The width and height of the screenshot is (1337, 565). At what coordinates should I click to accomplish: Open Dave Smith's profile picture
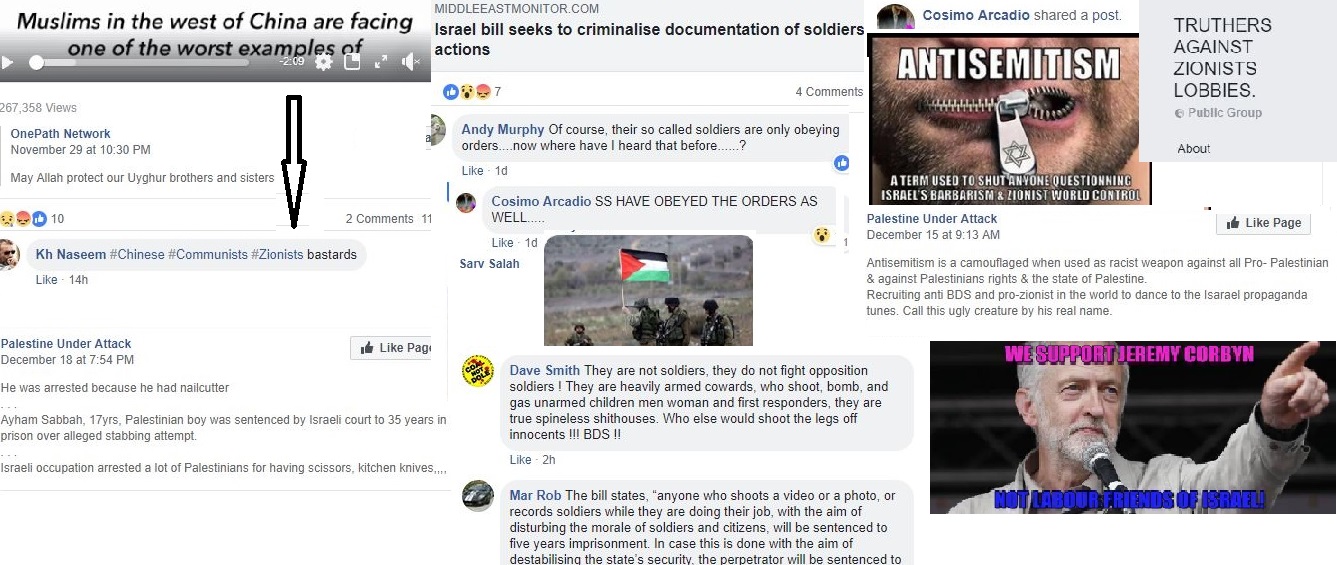[x=477, y=371]
